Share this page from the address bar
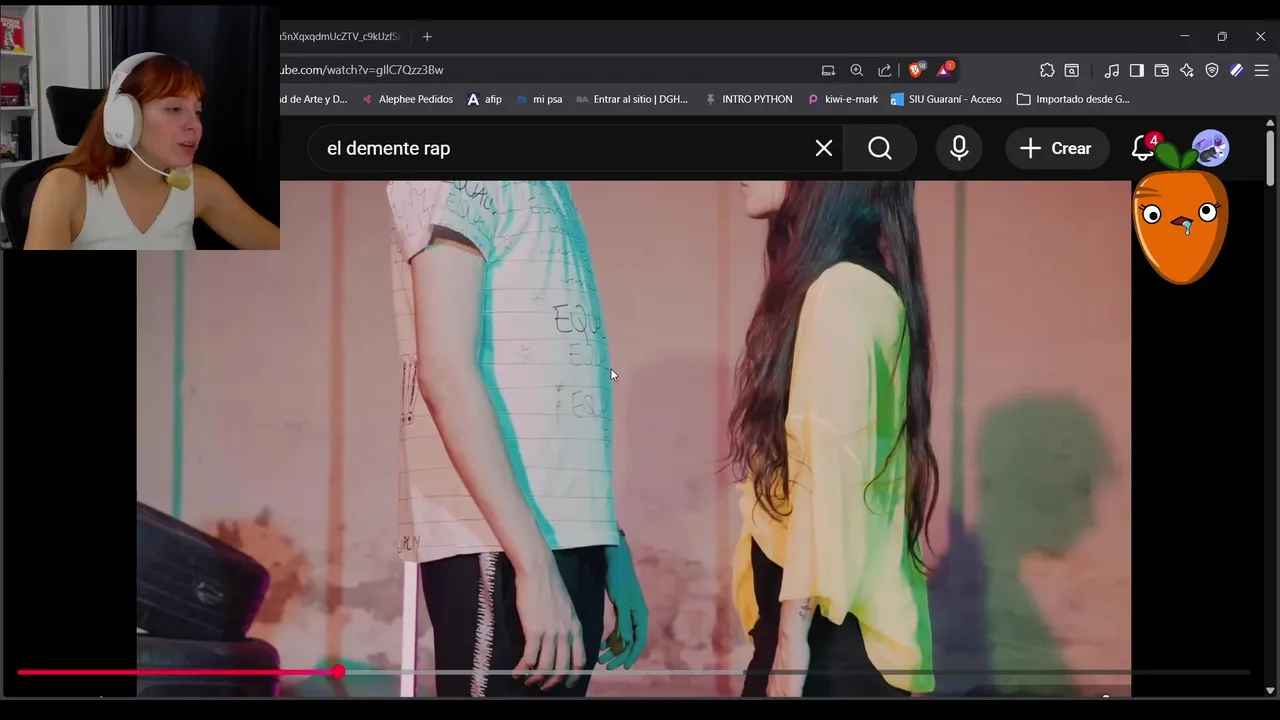Viewport: 1280px width, 720px height. coord(885,70)
